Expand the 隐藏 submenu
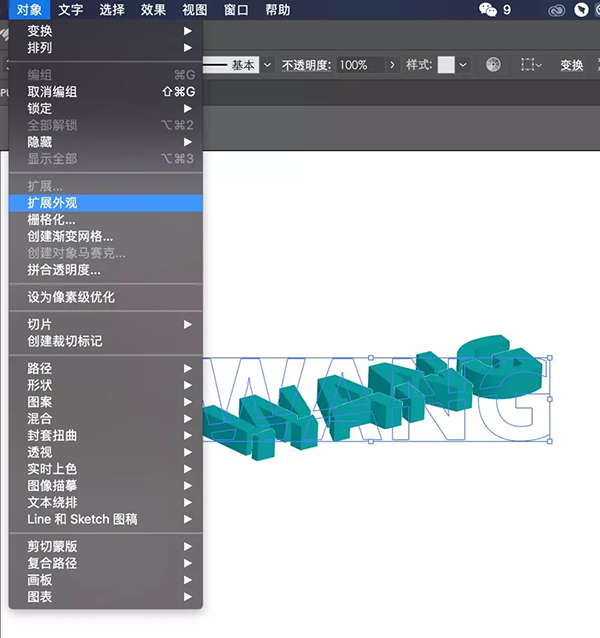The image size is (600, 638). pyautogui.click(x=105, y=142)
